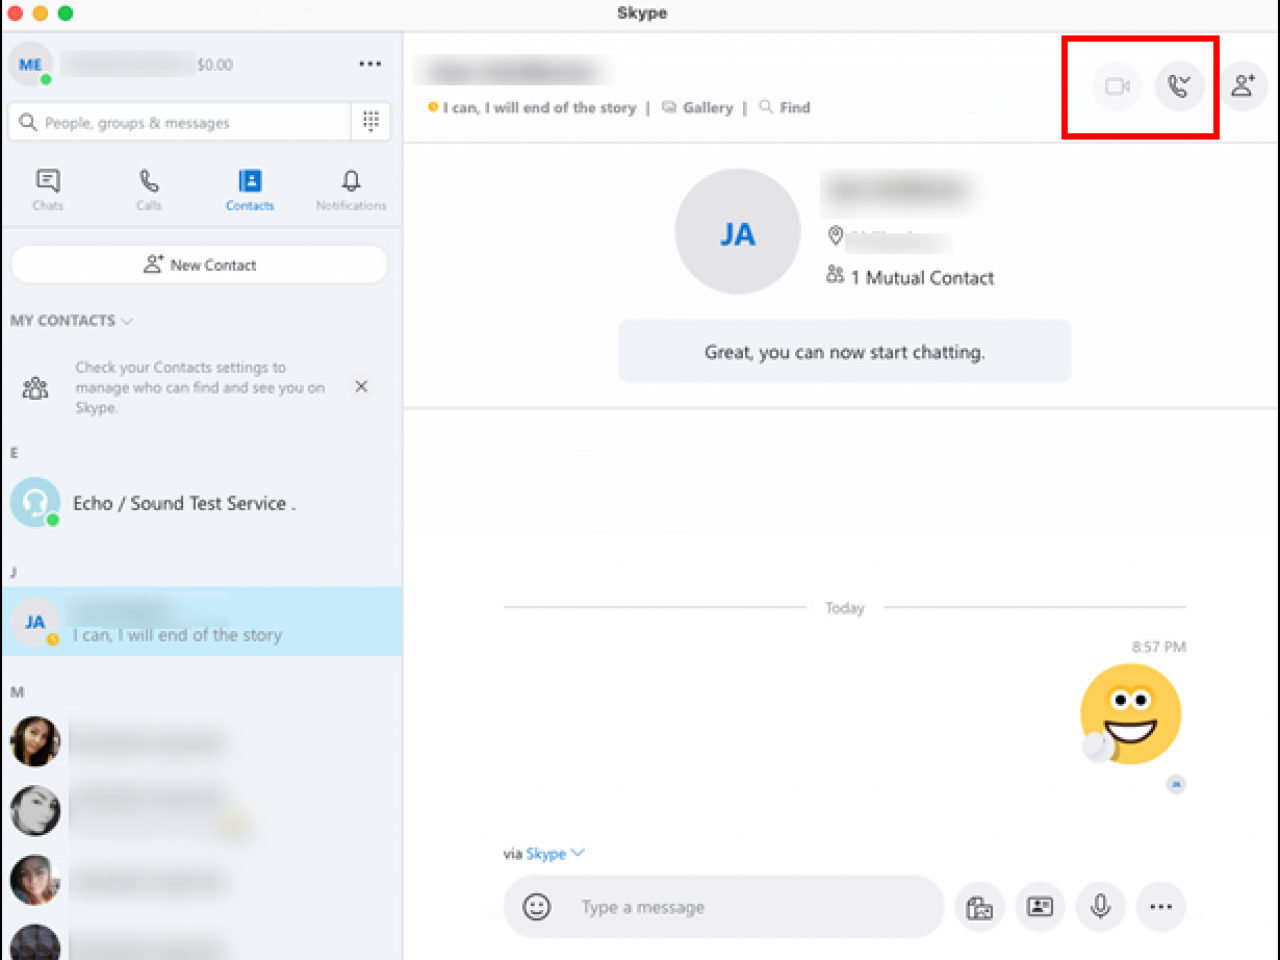Start a video call
The height and width of the screenshot is (960, 1280).
tap(1115, 87)
